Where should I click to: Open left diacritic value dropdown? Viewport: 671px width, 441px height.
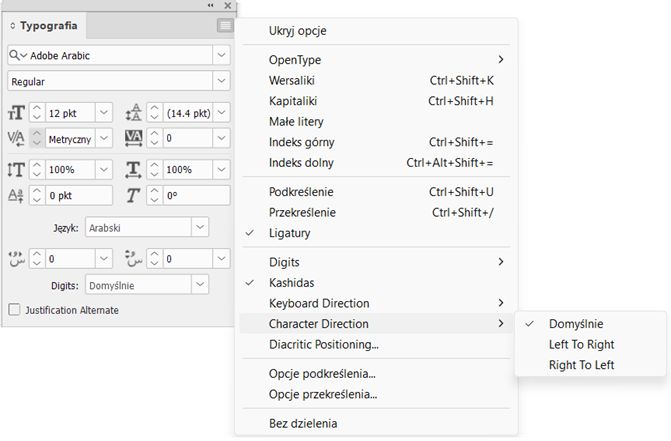104,259
